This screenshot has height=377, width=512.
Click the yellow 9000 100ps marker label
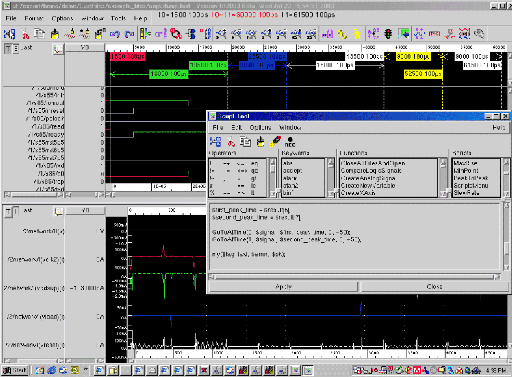tap(413, 57)
